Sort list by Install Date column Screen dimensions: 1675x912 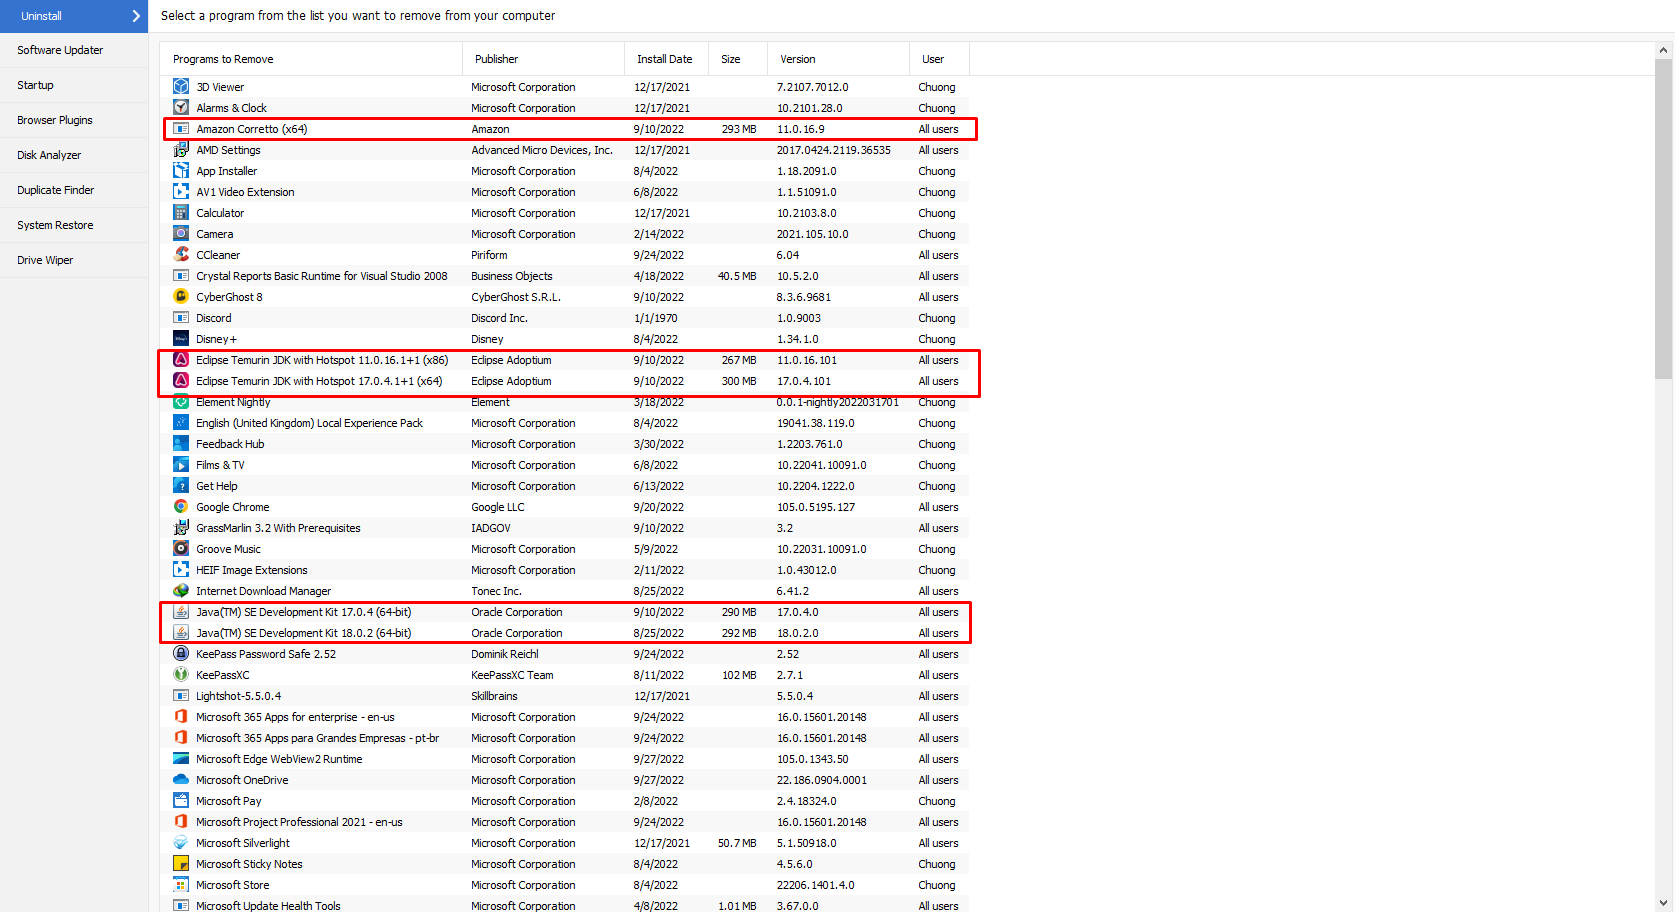click(x=666, y=59)
